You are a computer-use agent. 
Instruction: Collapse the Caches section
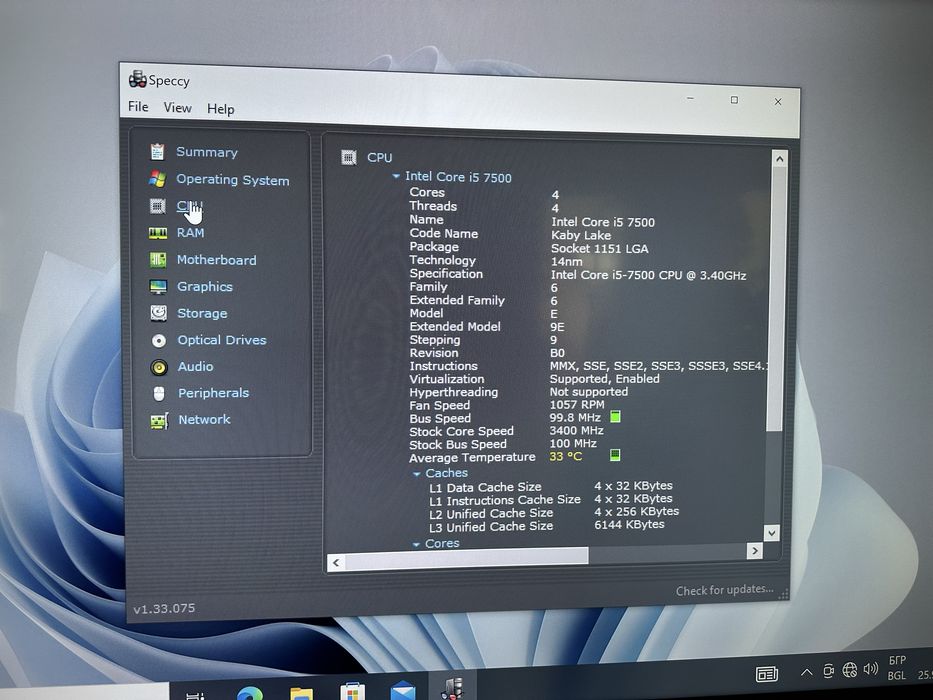(417, 474)
